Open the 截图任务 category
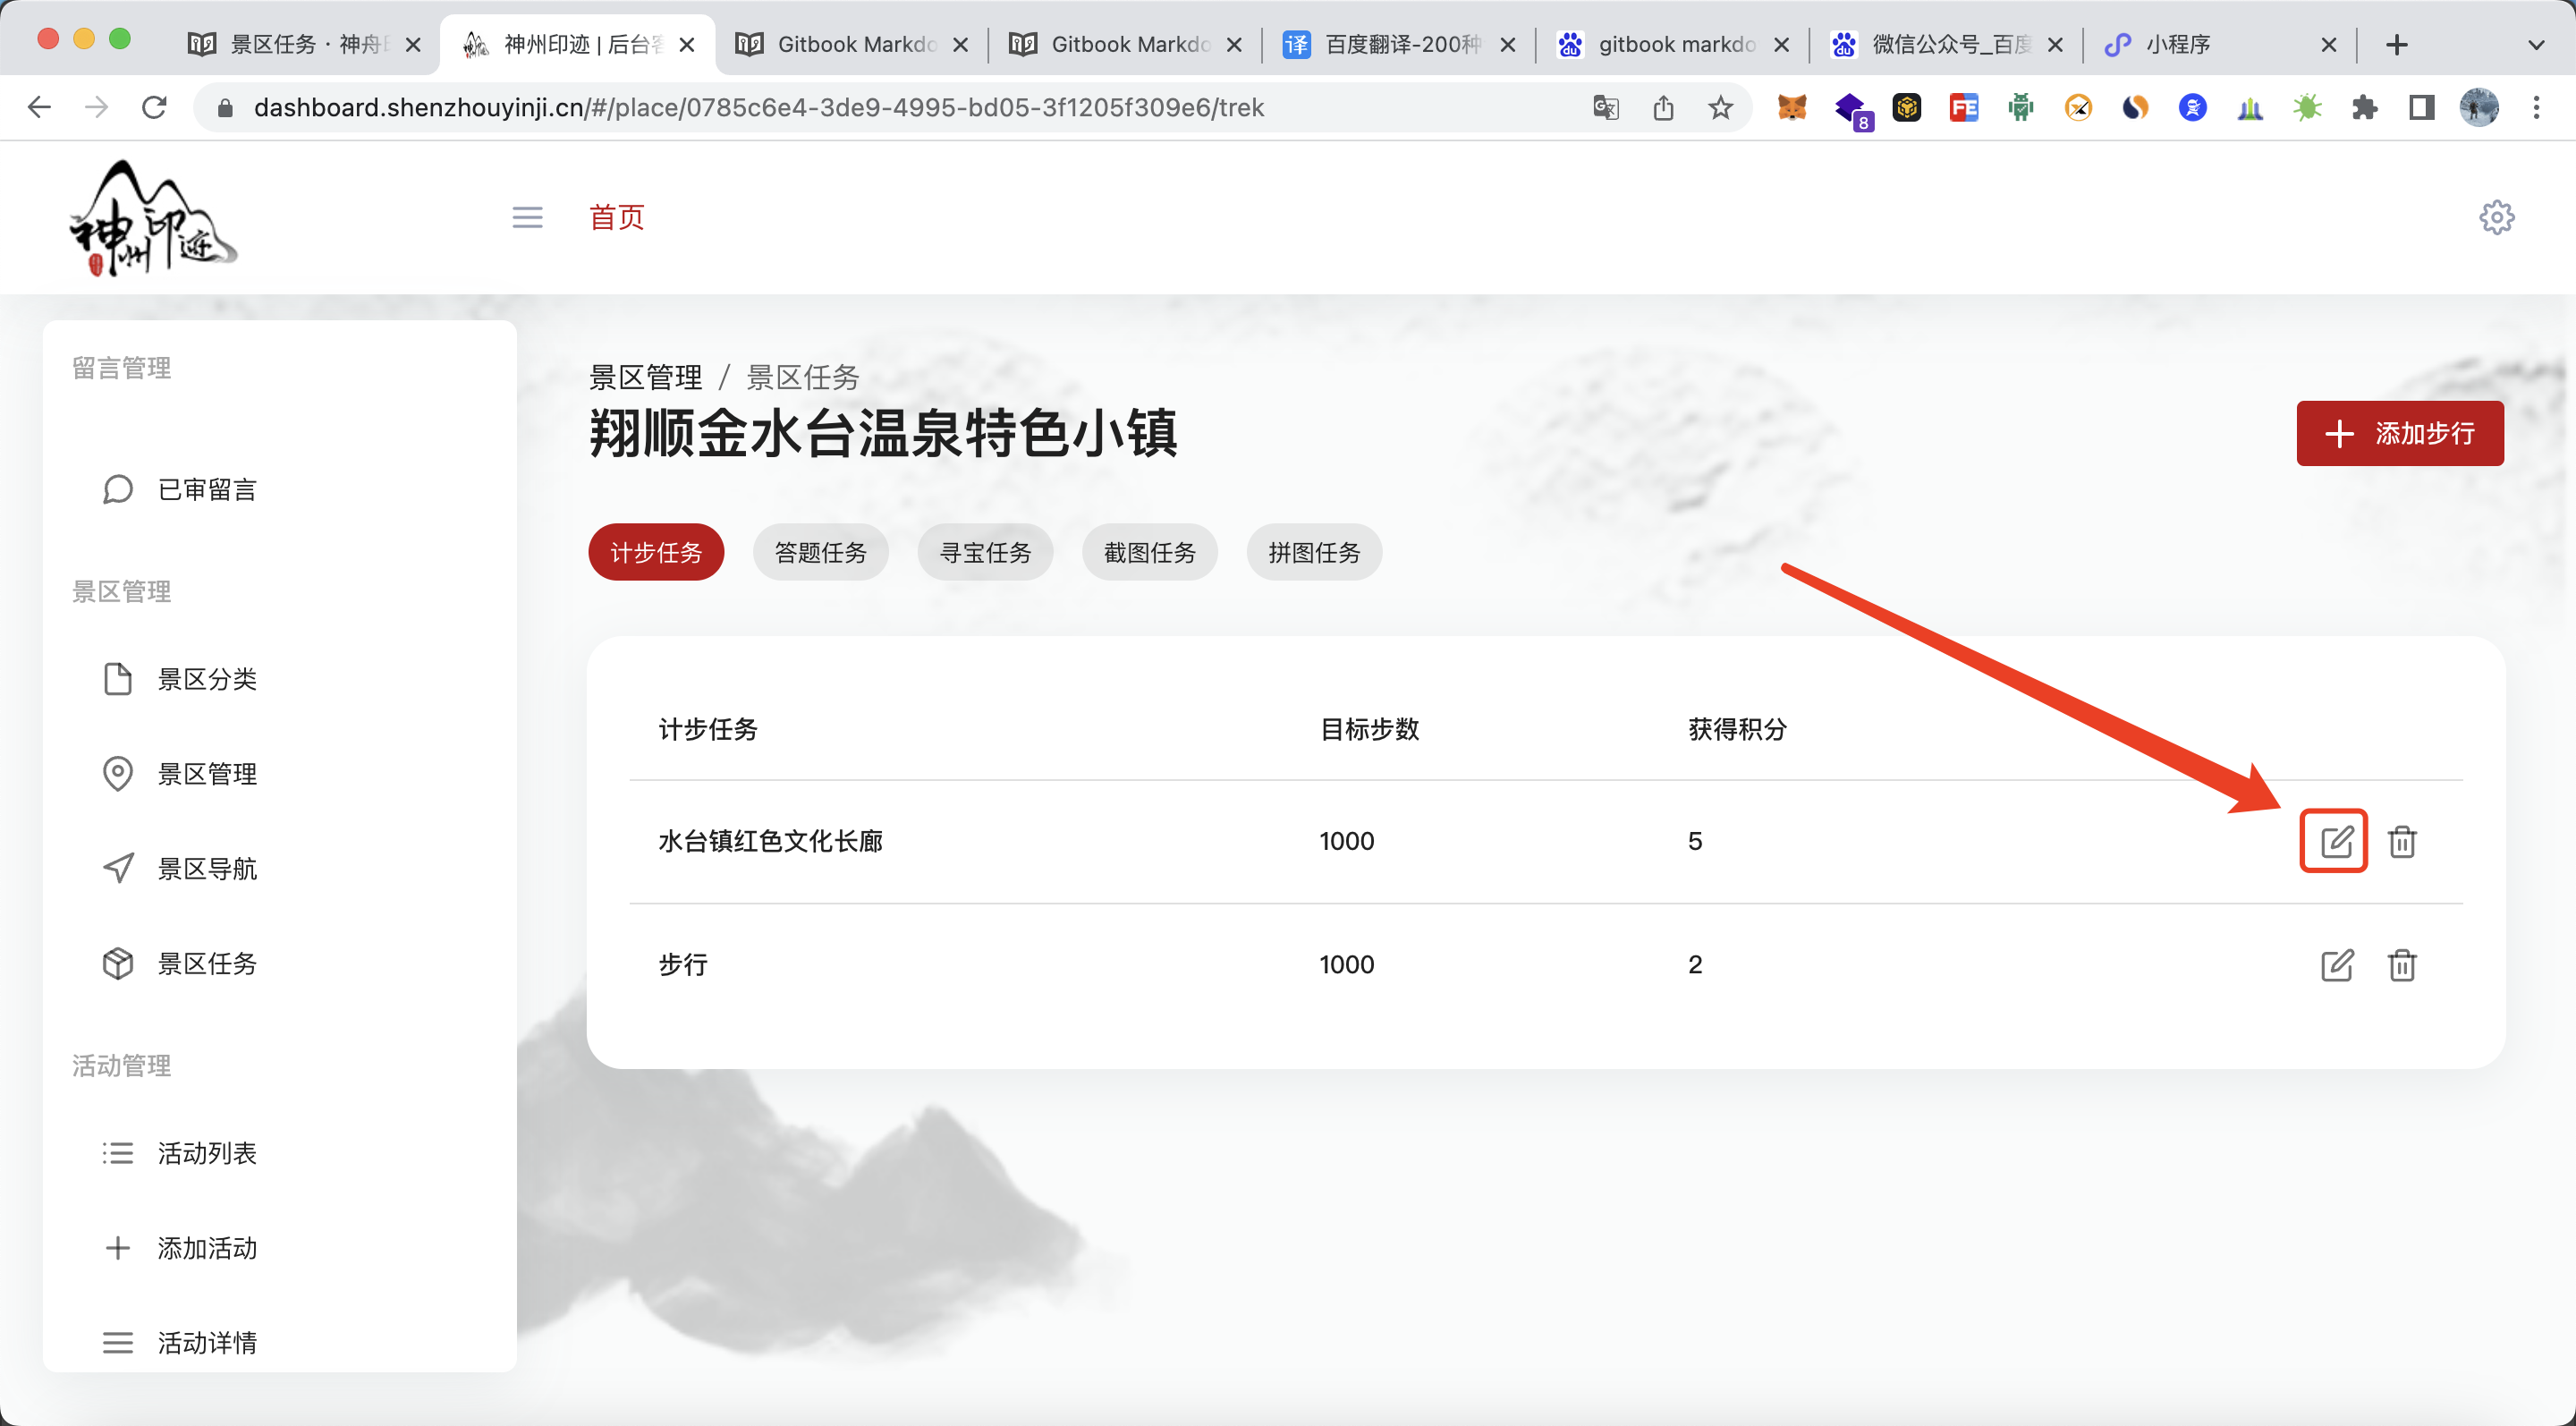The width and height of the screenshot is (2576, 1426). [x=1149, y=551]
